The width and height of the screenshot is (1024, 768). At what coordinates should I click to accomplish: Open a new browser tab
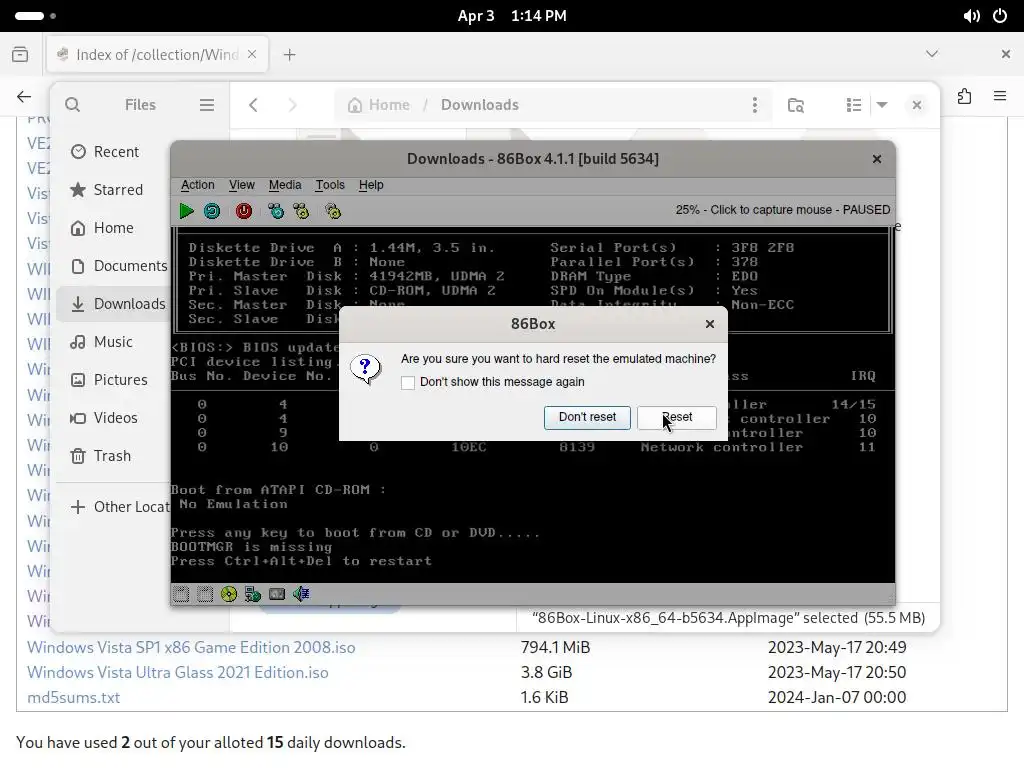[x=289, y=55]
